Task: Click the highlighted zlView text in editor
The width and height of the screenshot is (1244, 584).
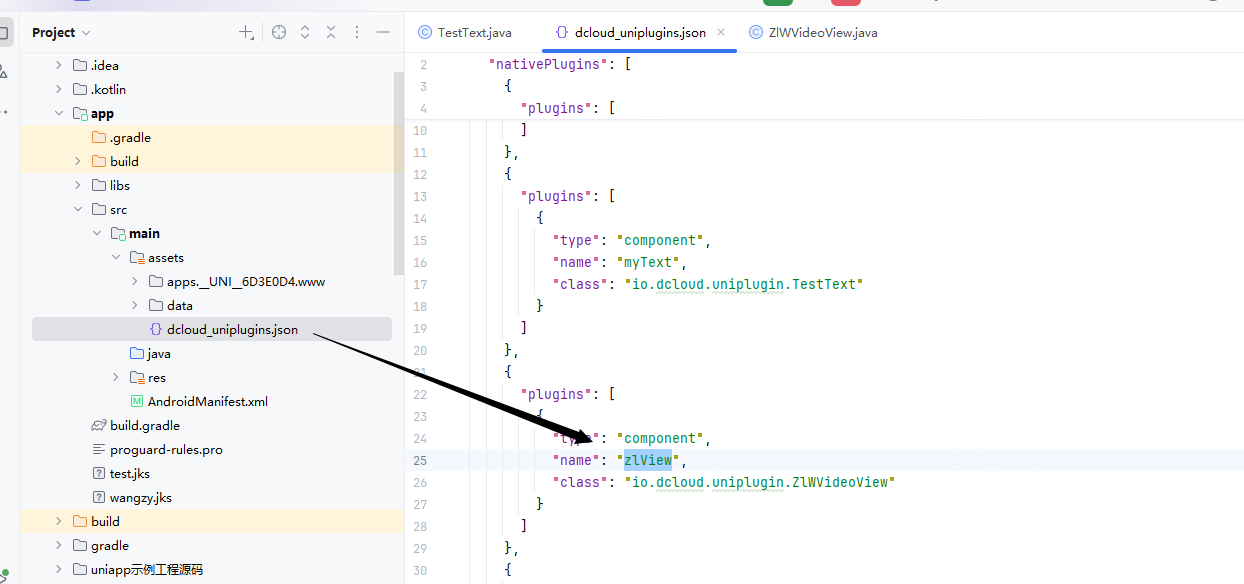Action: click(648, 460)
